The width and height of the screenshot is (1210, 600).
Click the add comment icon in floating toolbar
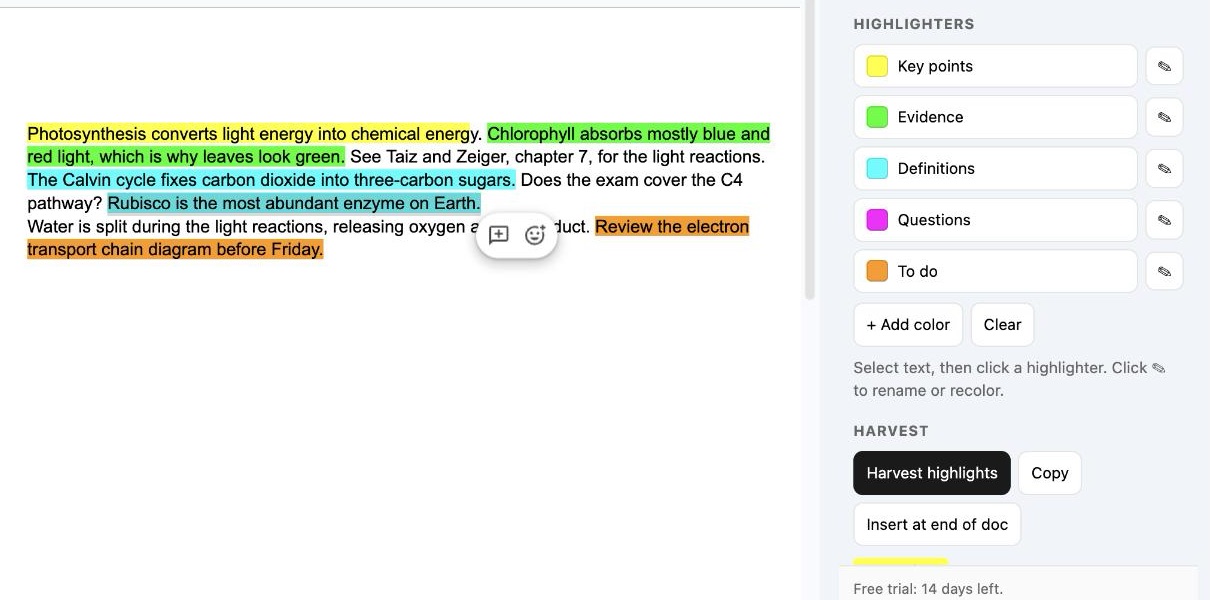(498, 235)
